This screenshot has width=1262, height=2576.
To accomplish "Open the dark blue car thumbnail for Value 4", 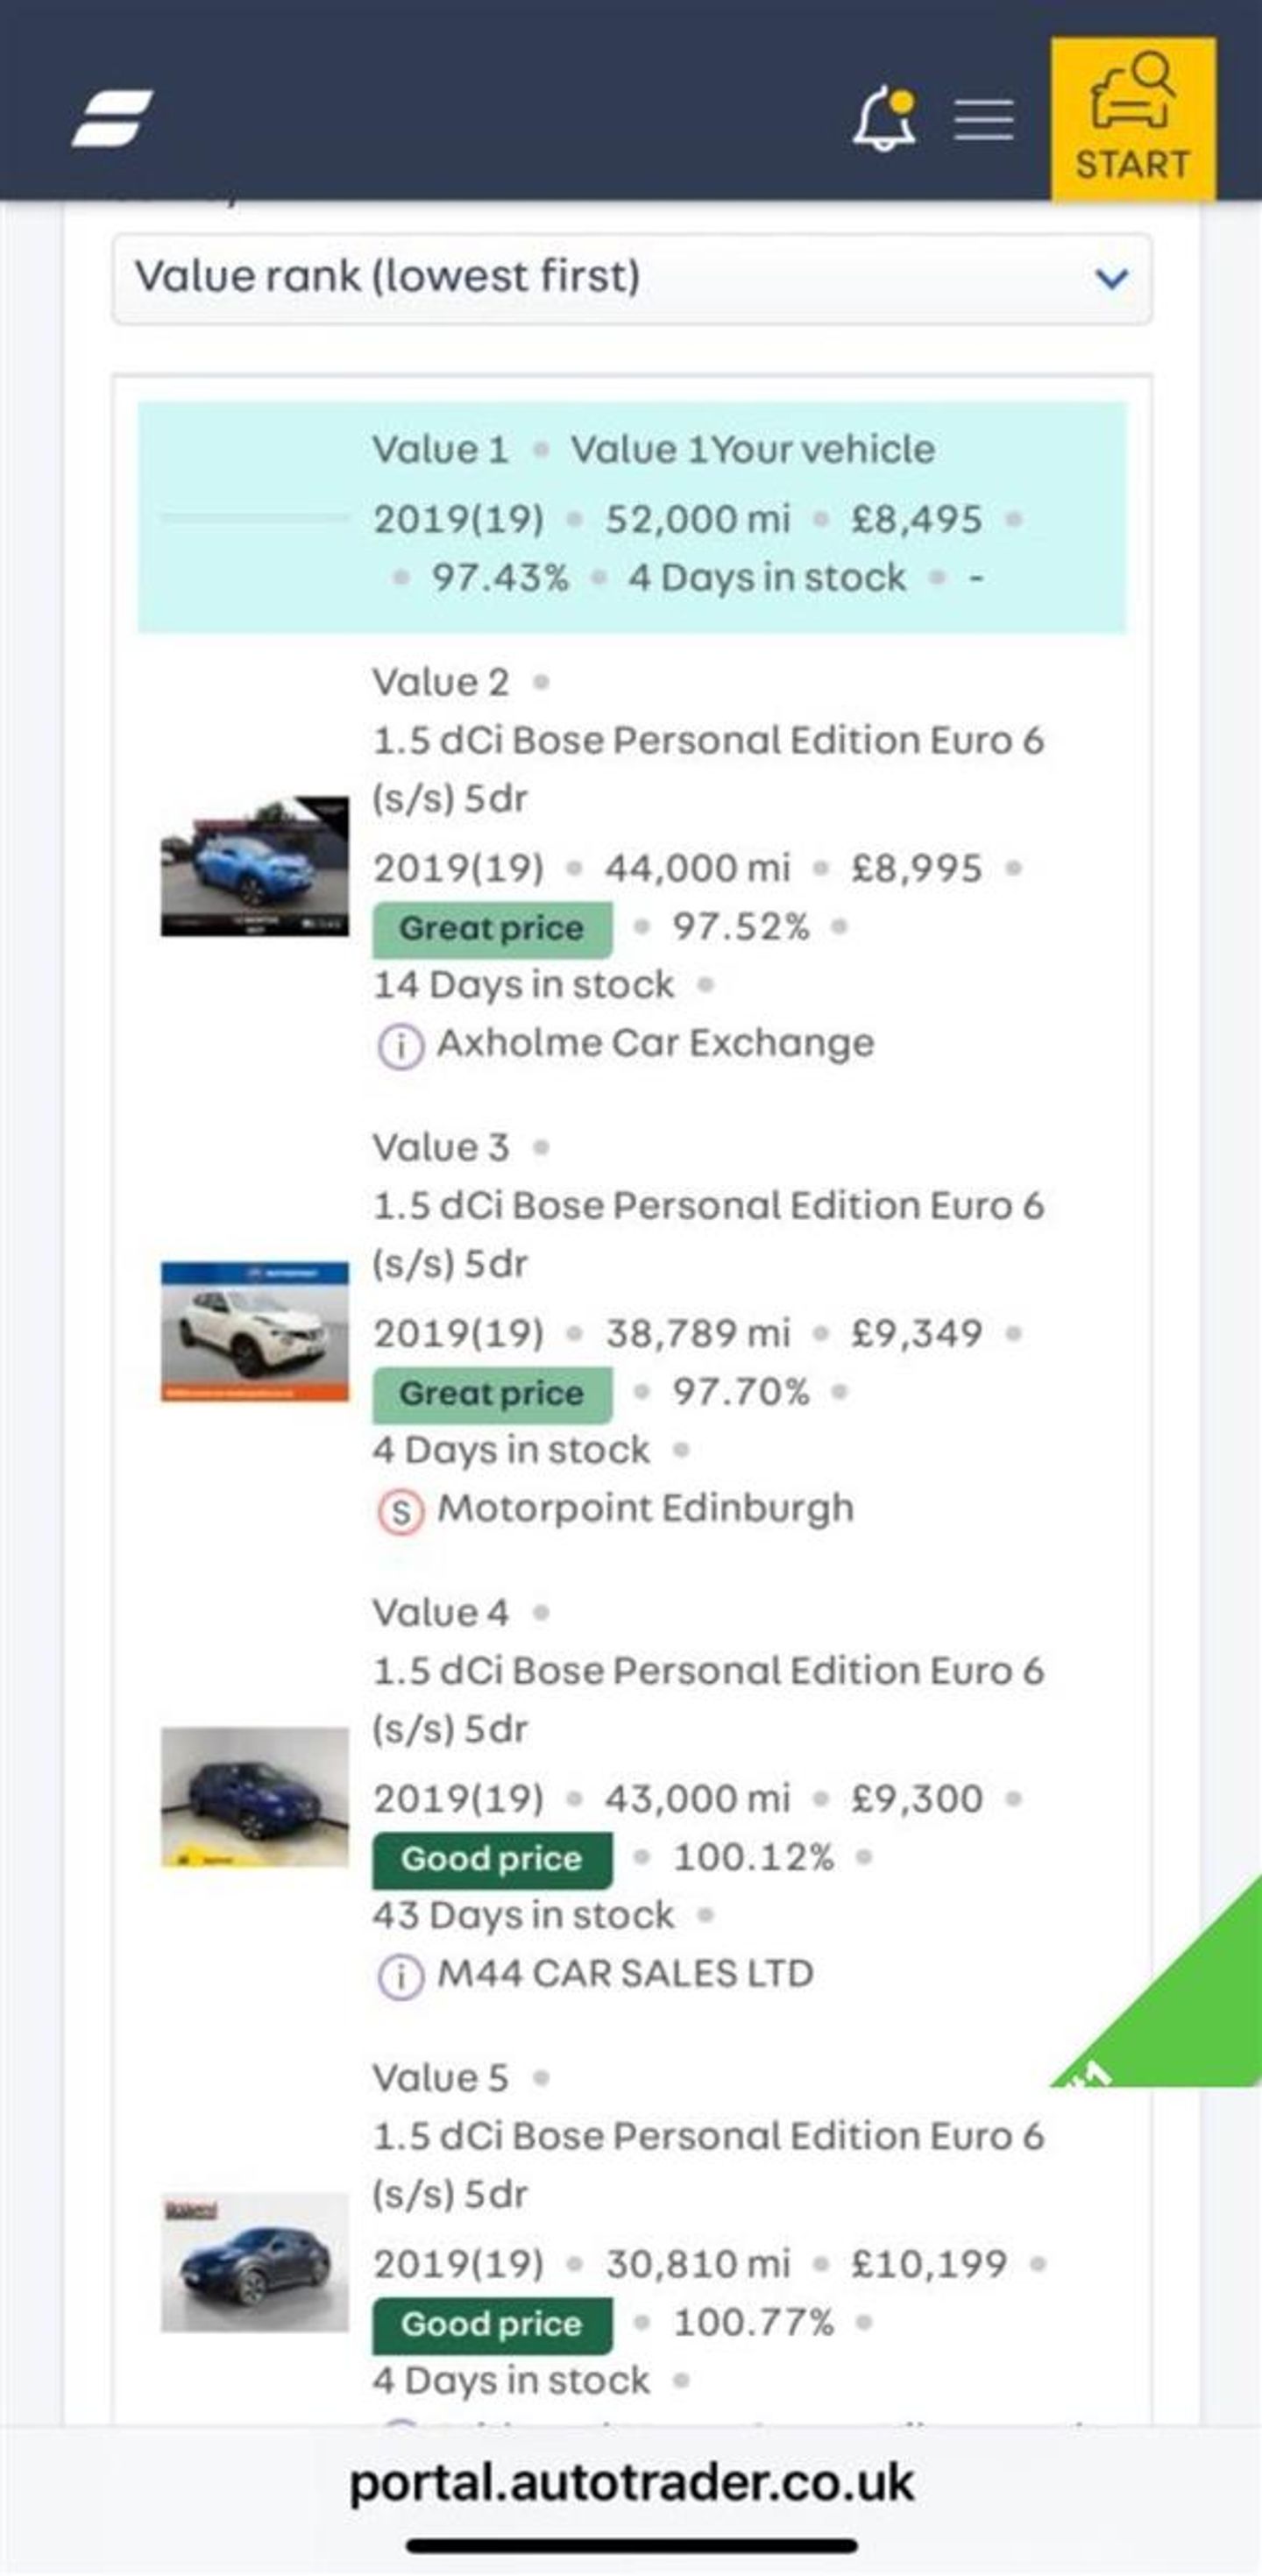I will (255, 1796).
